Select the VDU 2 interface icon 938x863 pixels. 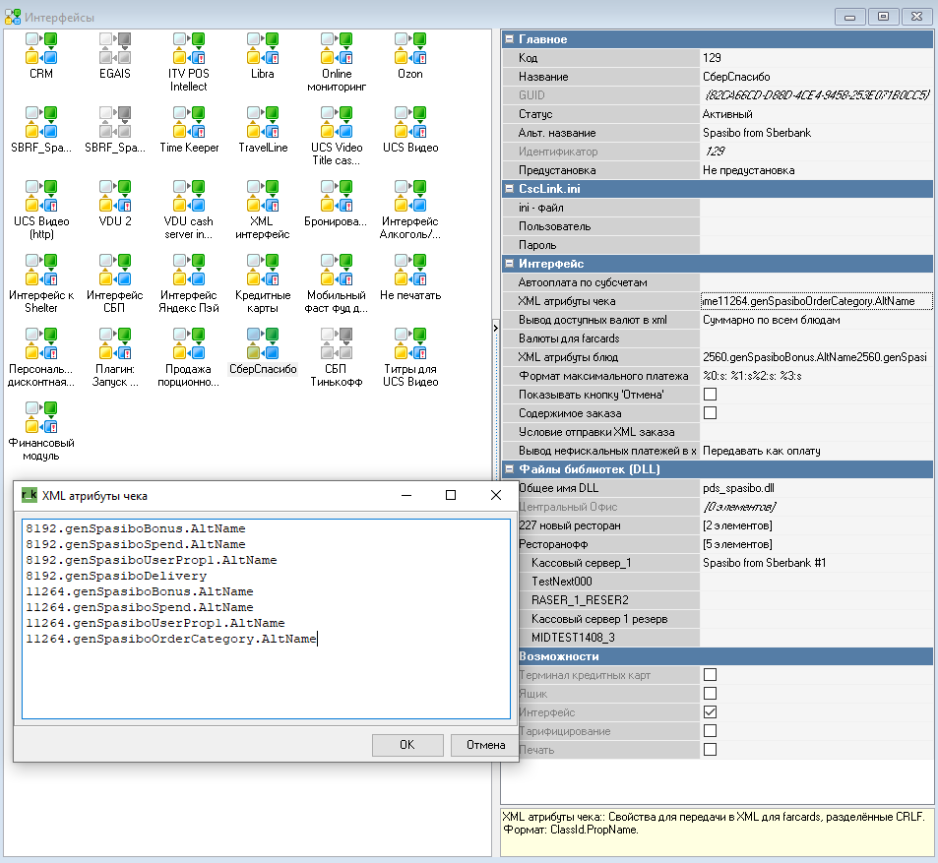point(115,198)
